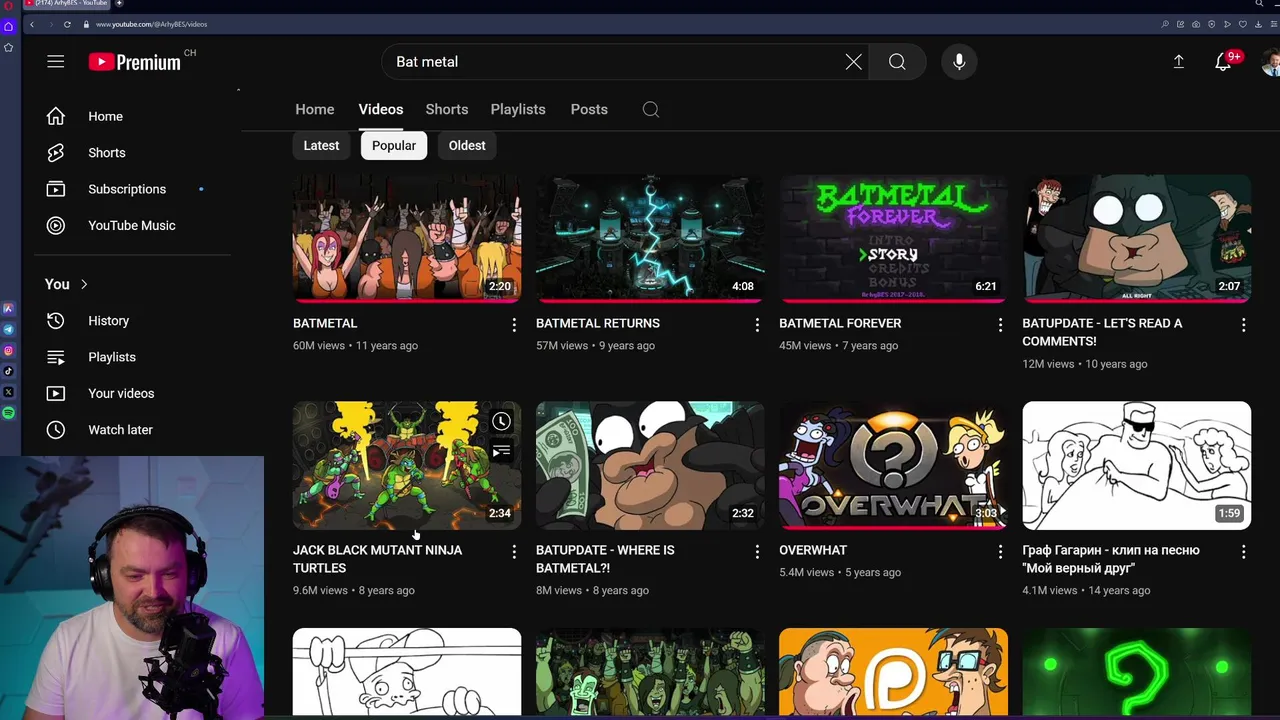
Task: Switch to the channel Posts tab
Action: tap(589, 109)
